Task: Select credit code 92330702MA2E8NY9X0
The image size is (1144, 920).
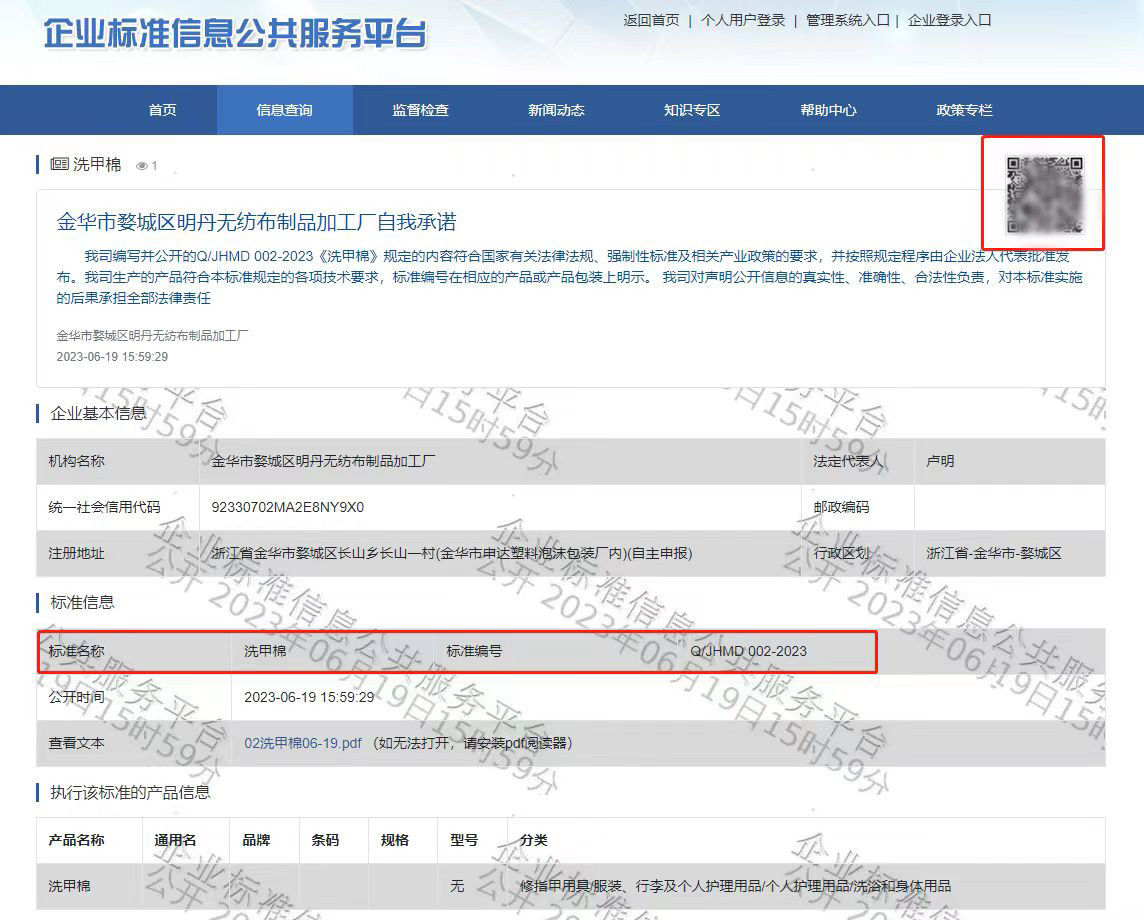Action: point(287,507)
